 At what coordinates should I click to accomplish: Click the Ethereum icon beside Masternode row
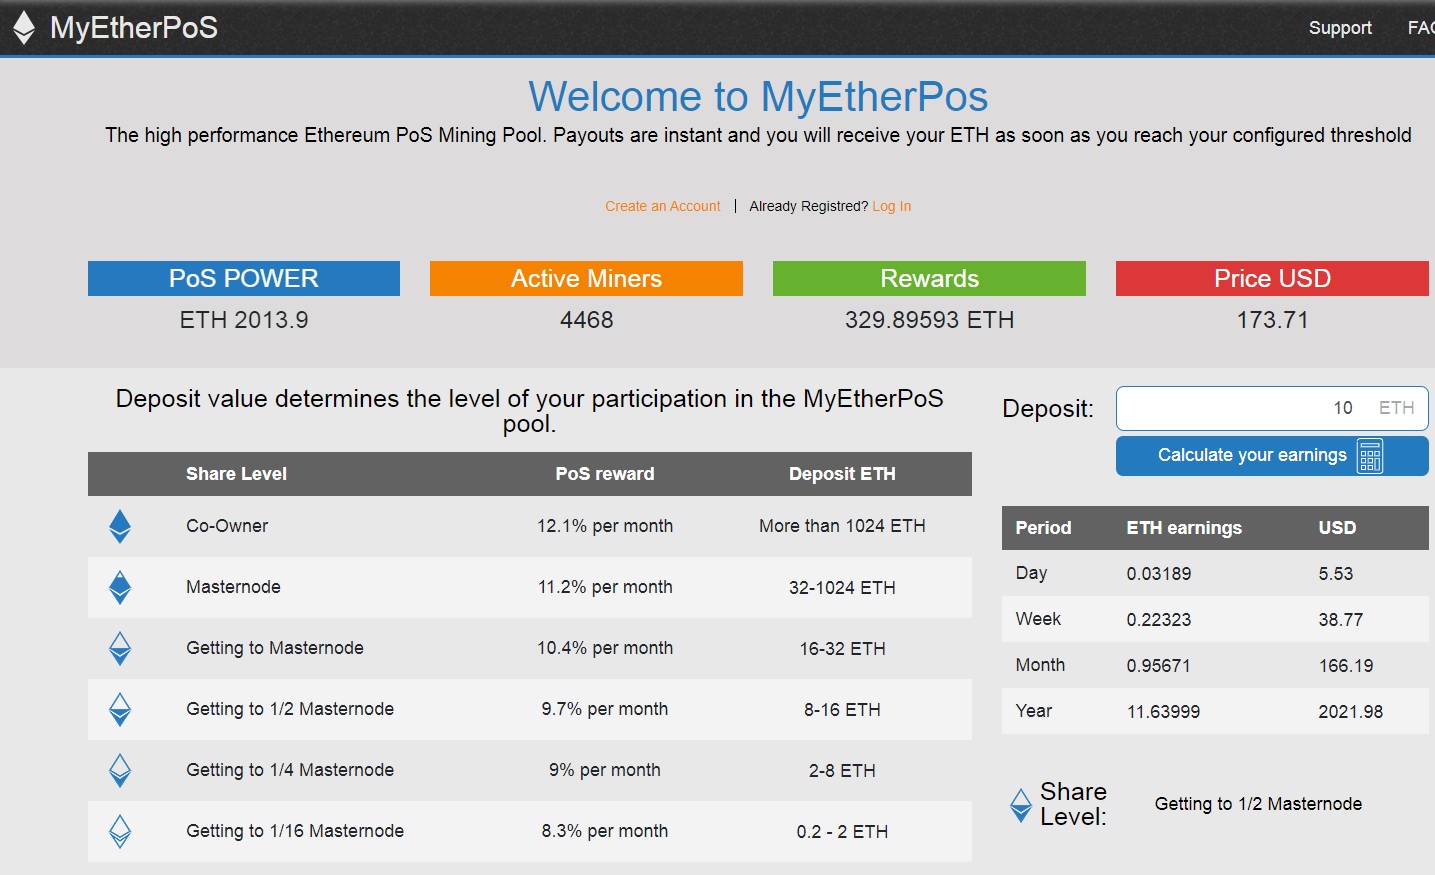120,587
